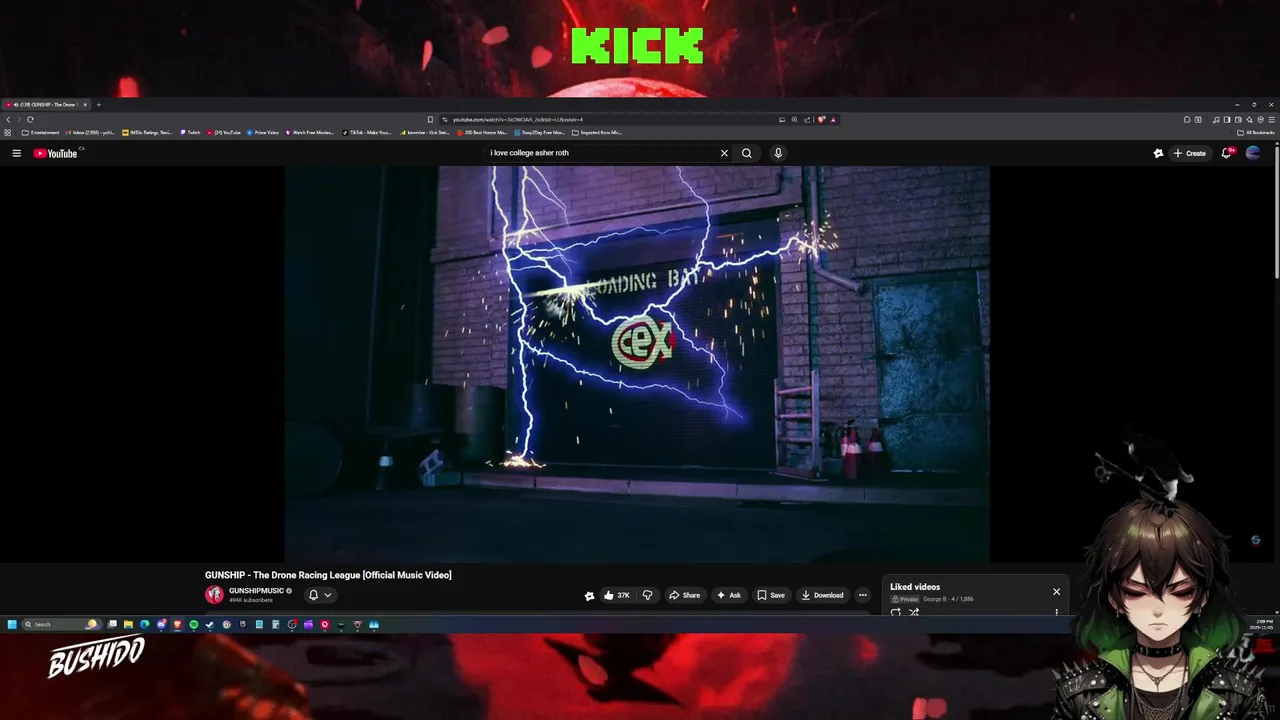Run search with the magnifier button

click(x=746, y=153)
